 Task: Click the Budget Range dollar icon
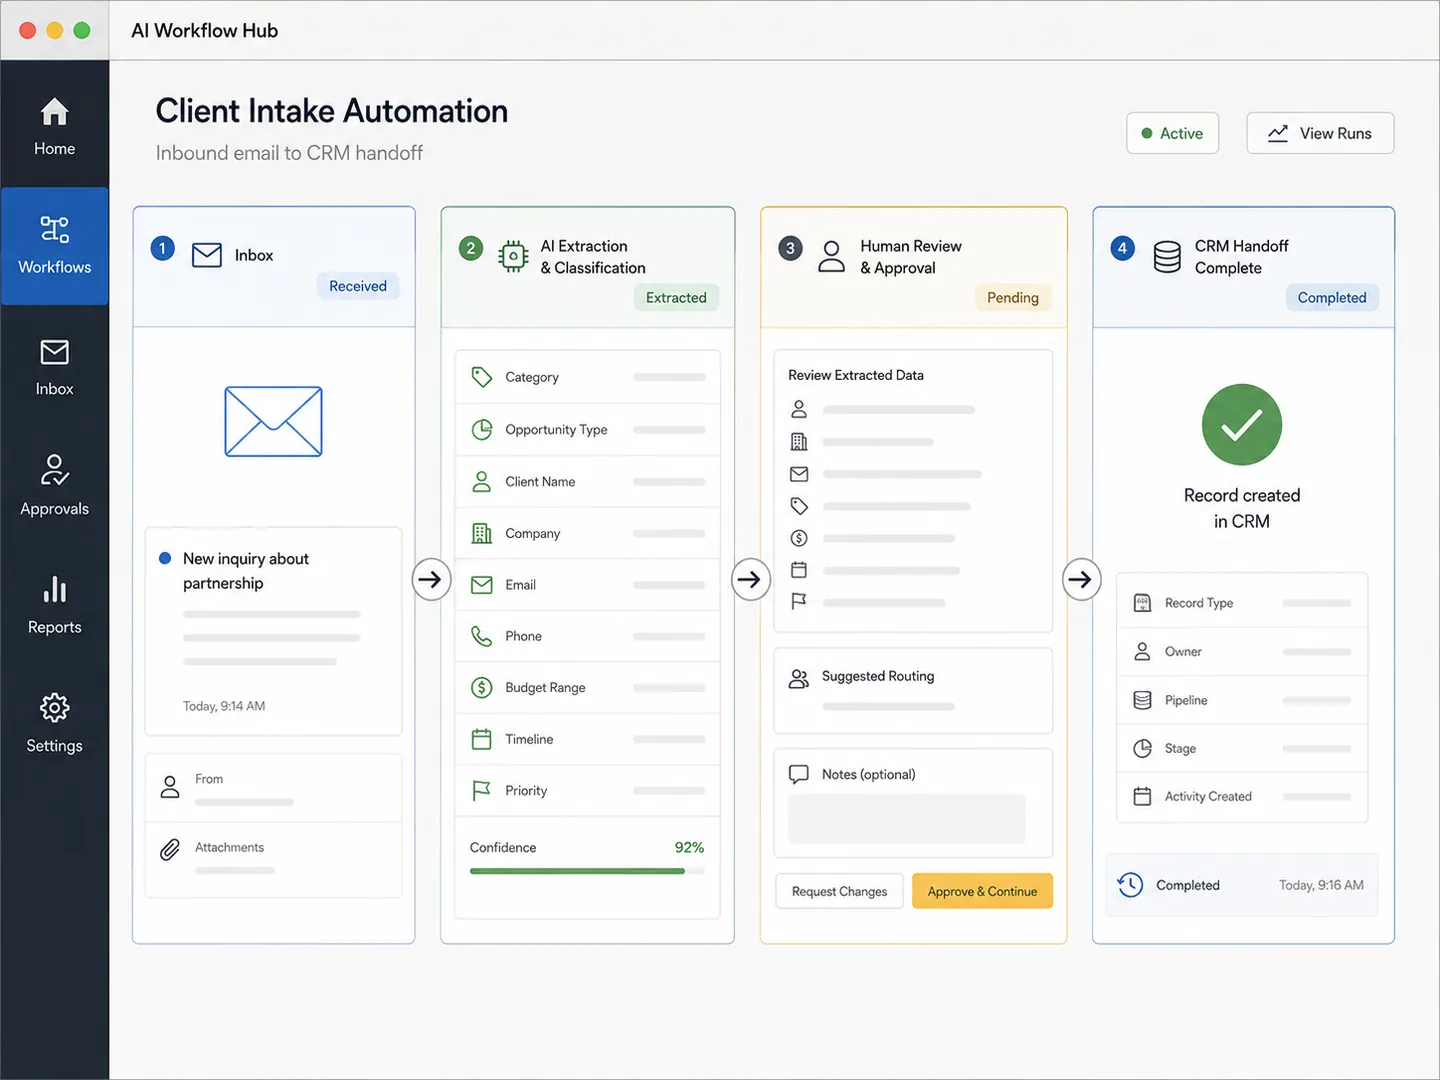tap(481, 687)
